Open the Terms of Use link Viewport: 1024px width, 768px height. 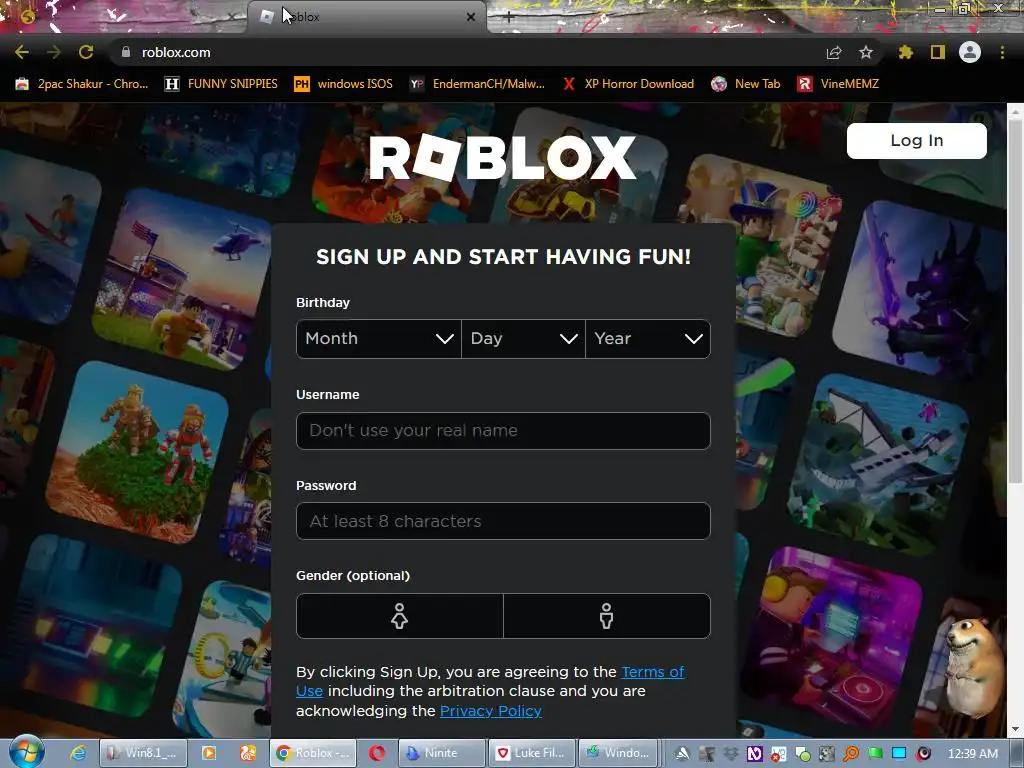[x=652, y=672]
